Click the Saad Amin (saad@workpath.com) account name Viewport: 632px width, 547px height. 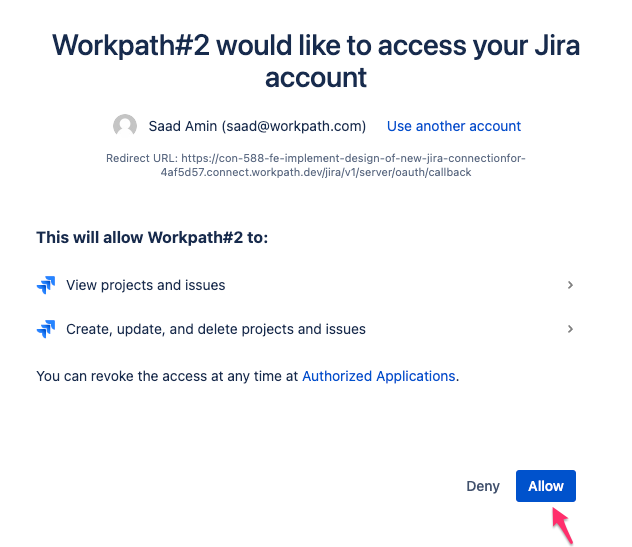pos(257,126)
